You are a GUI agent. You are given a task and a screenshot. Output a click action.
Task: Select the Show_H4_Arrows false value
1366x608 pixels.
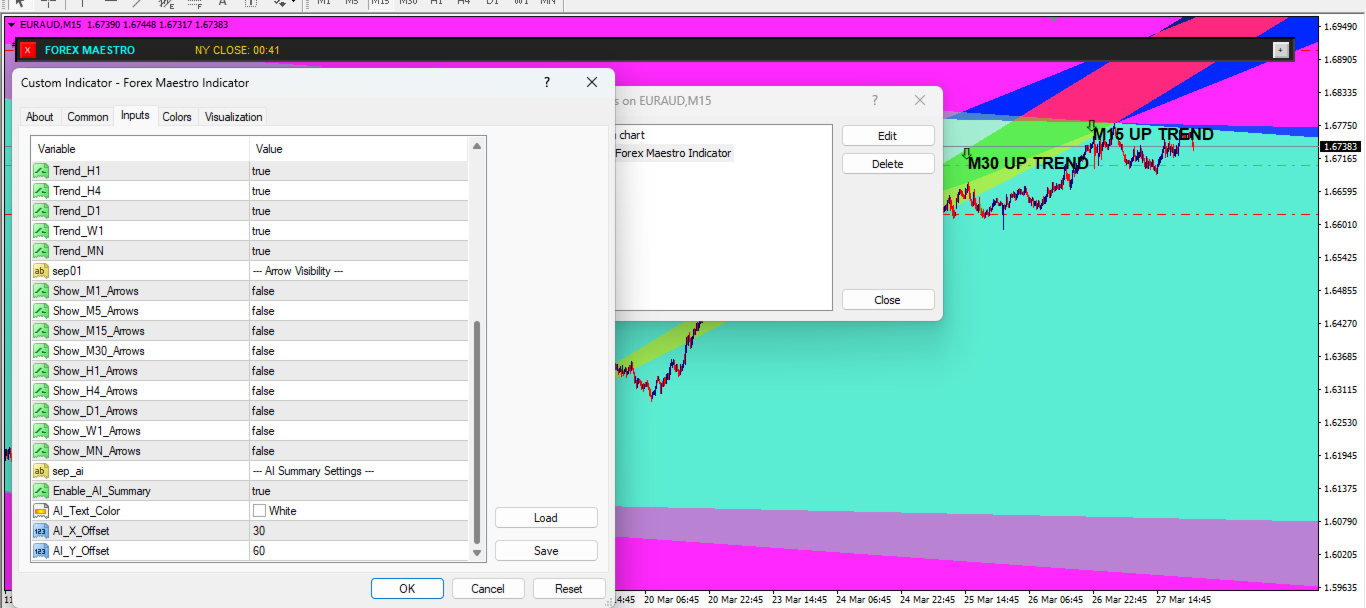tap(358, 391)
